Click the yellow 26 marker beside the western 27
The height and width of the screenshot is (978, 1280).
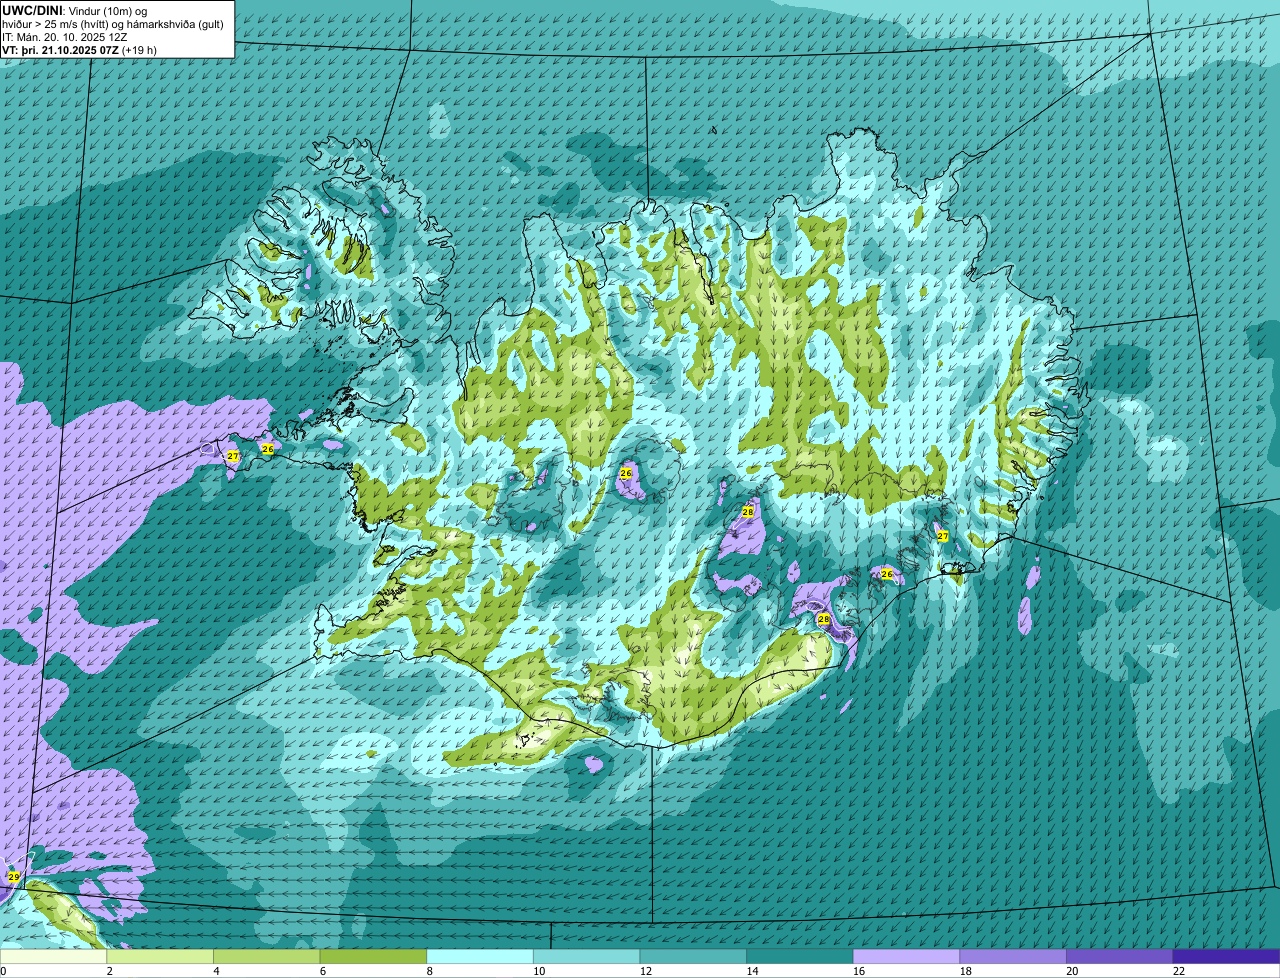tap(267, 449)
